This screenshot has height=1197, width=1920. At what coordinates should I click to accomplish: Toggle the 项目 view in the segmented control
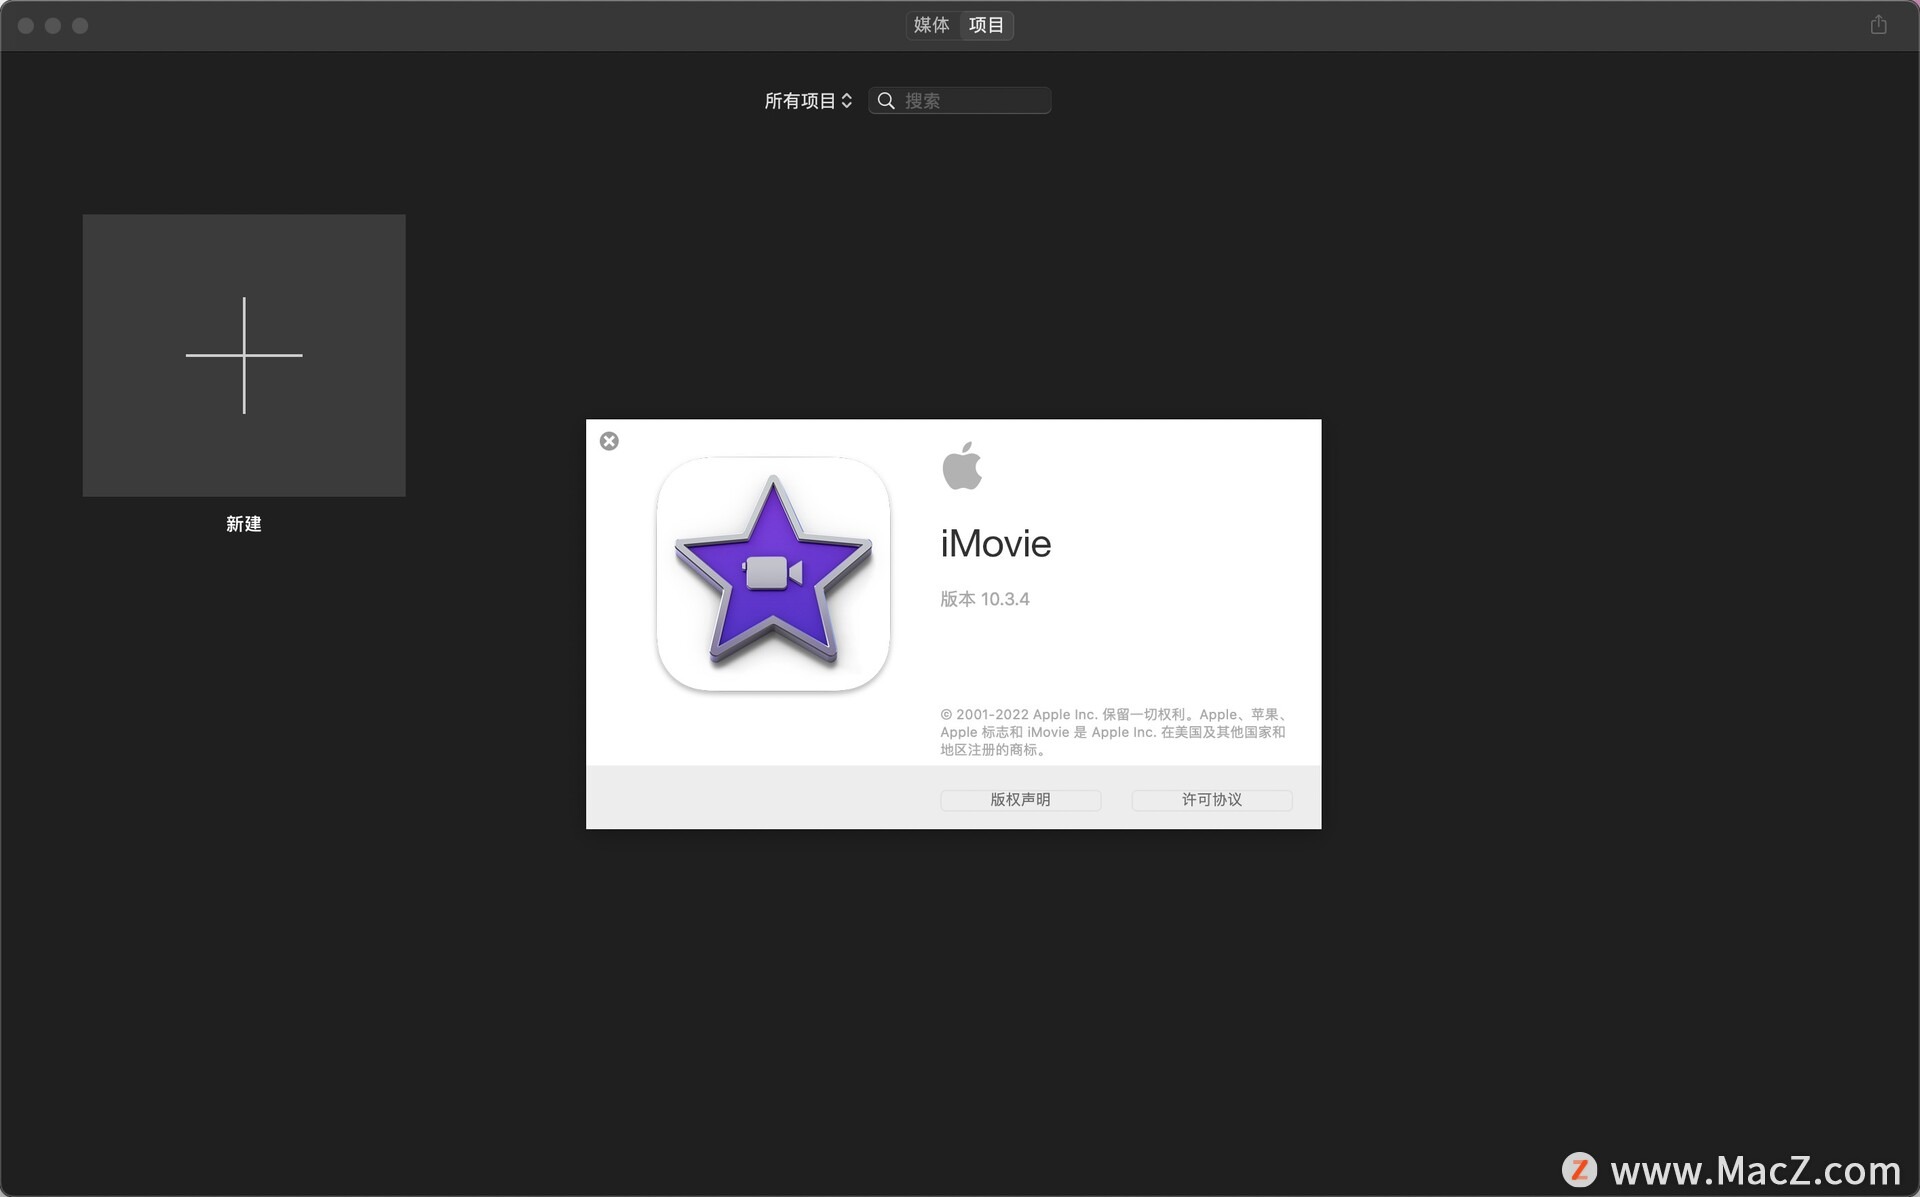[x=986, y=25]
